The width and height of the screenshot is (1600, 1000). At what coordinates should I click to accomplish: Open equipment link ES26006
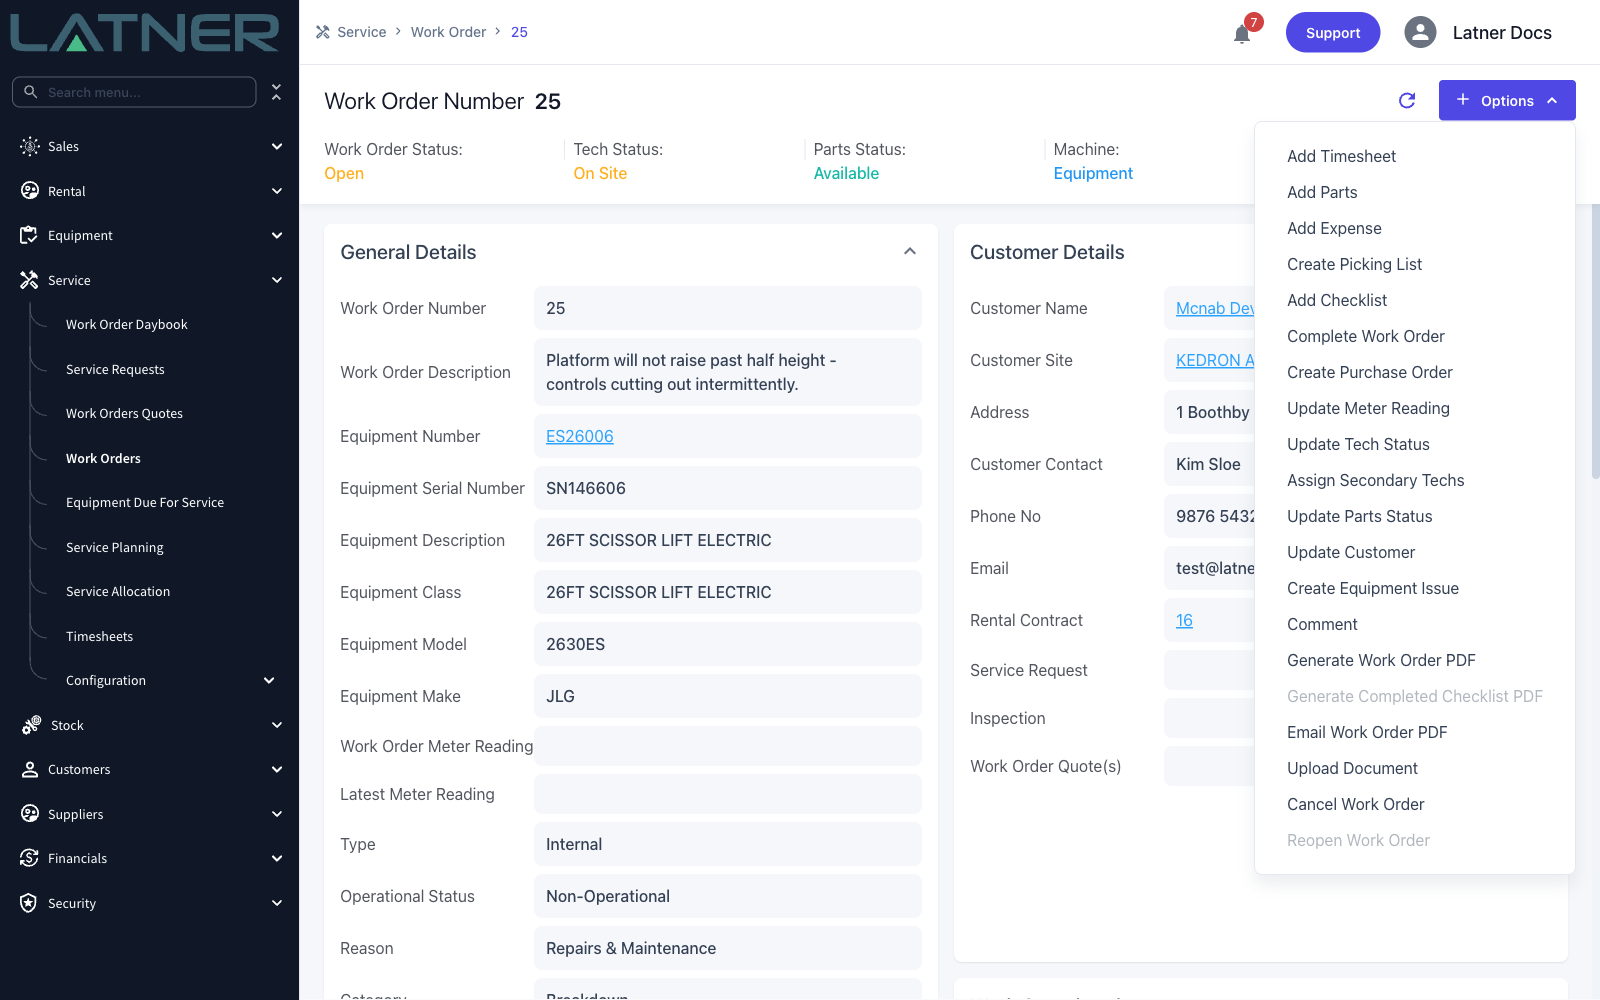(580, 436)
